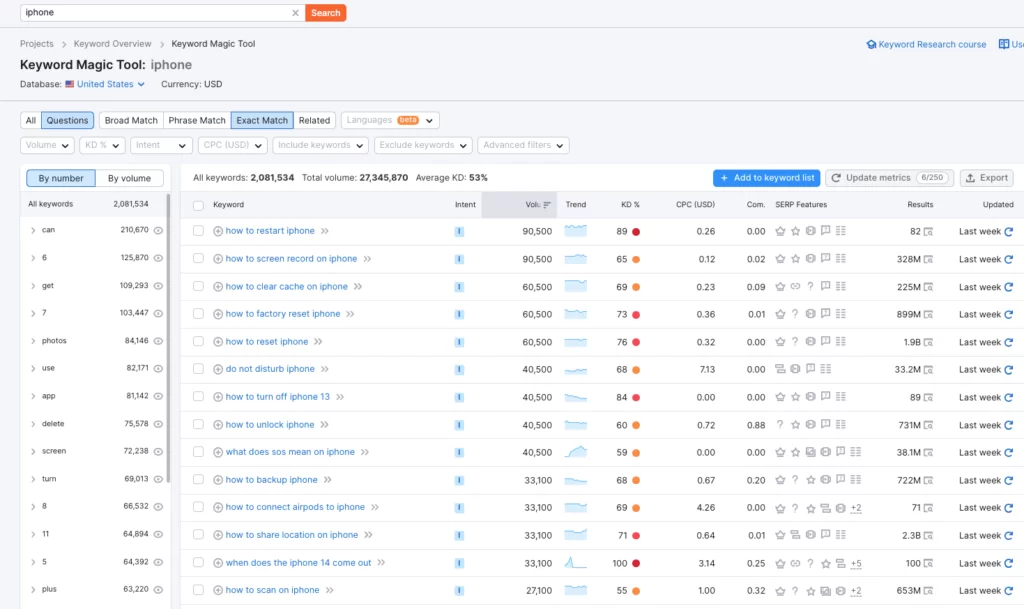Refresh metrics for 'how to reset iphone'
The height and width of the screenshot is (609, 1024).
pos(1009,342)
